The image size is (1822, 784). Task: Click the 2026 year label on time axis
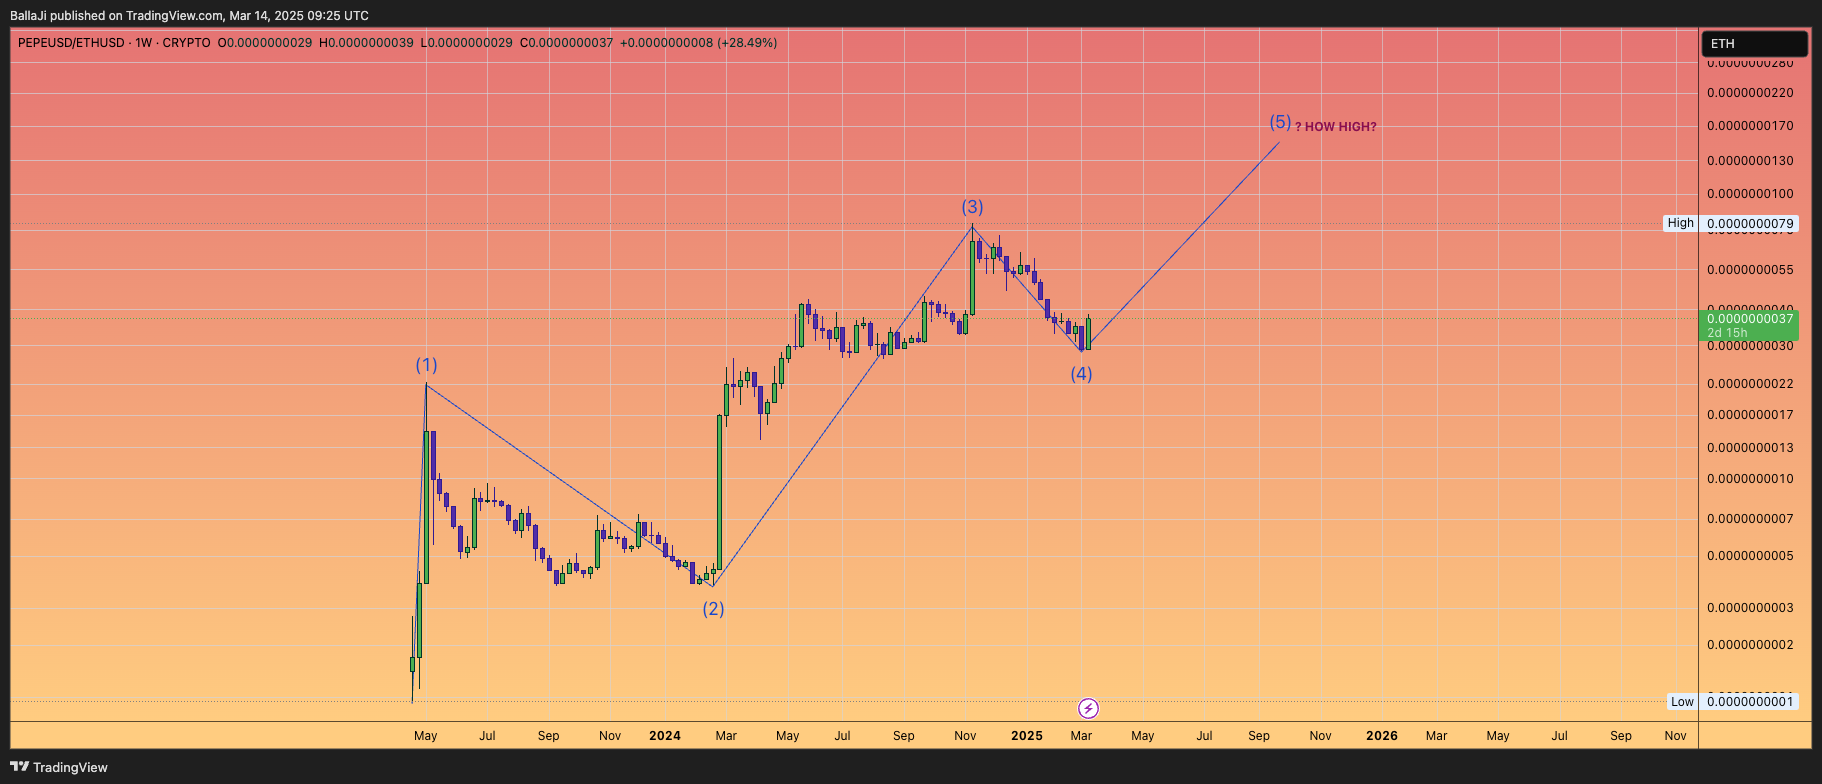(1382, 736)
